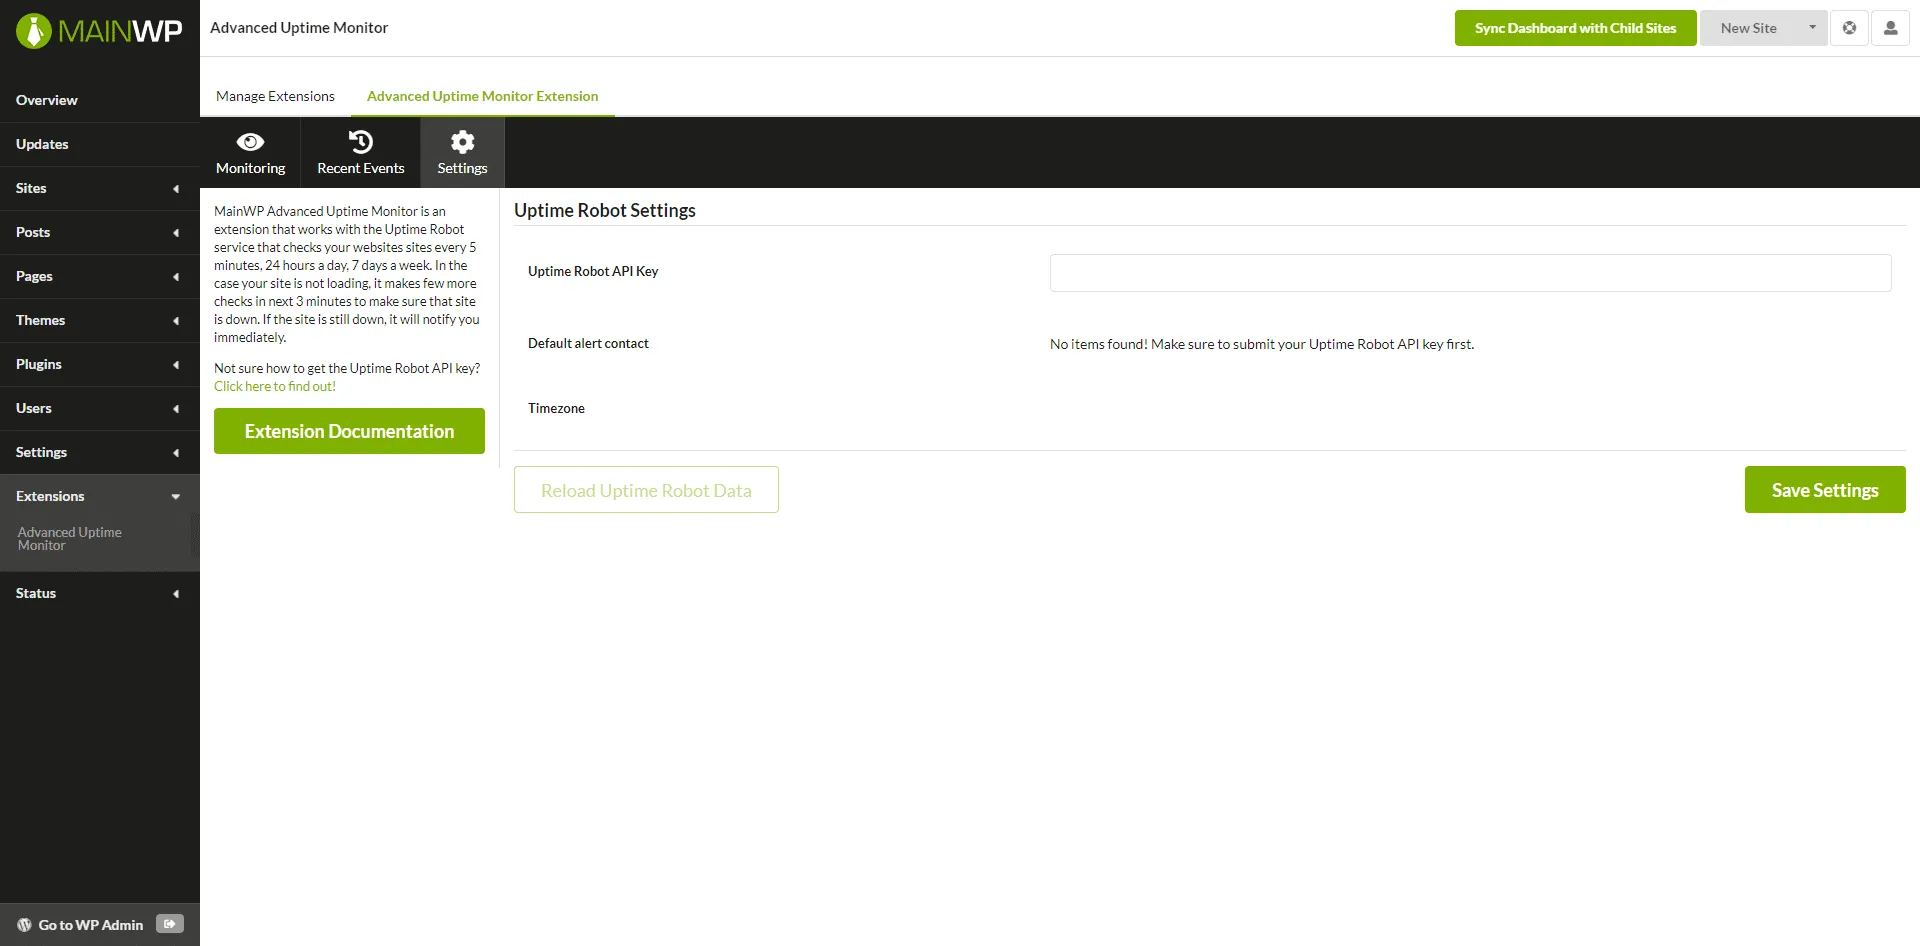Collapse the Extensions section
The width and height of the screenshot is (1920, 946).
tap(176, 496)
